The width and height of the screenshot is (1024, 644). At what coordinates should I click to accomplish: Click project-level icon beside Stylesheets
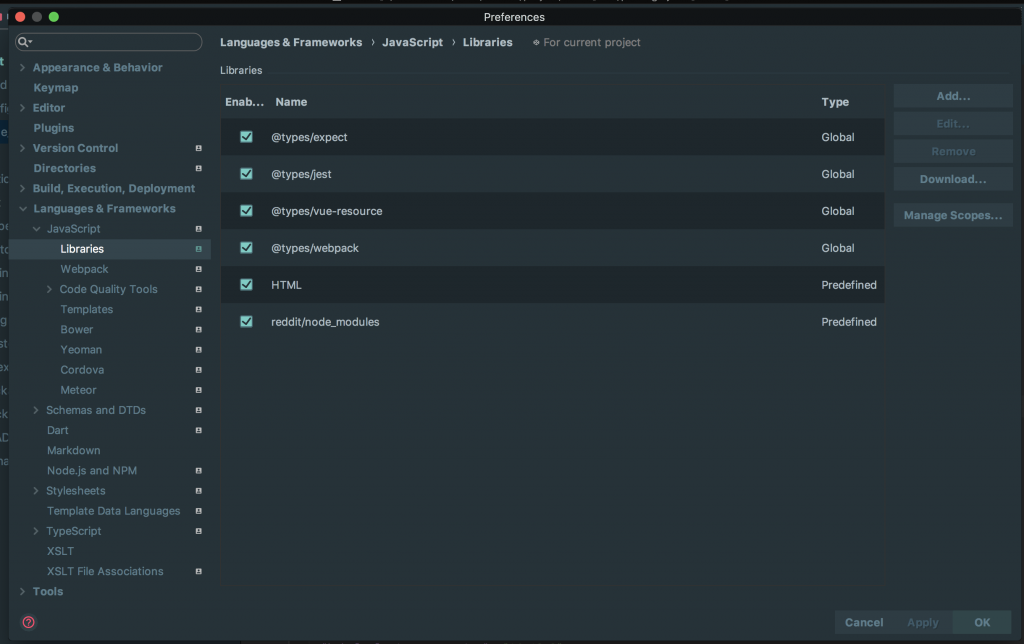coord(198,491)
